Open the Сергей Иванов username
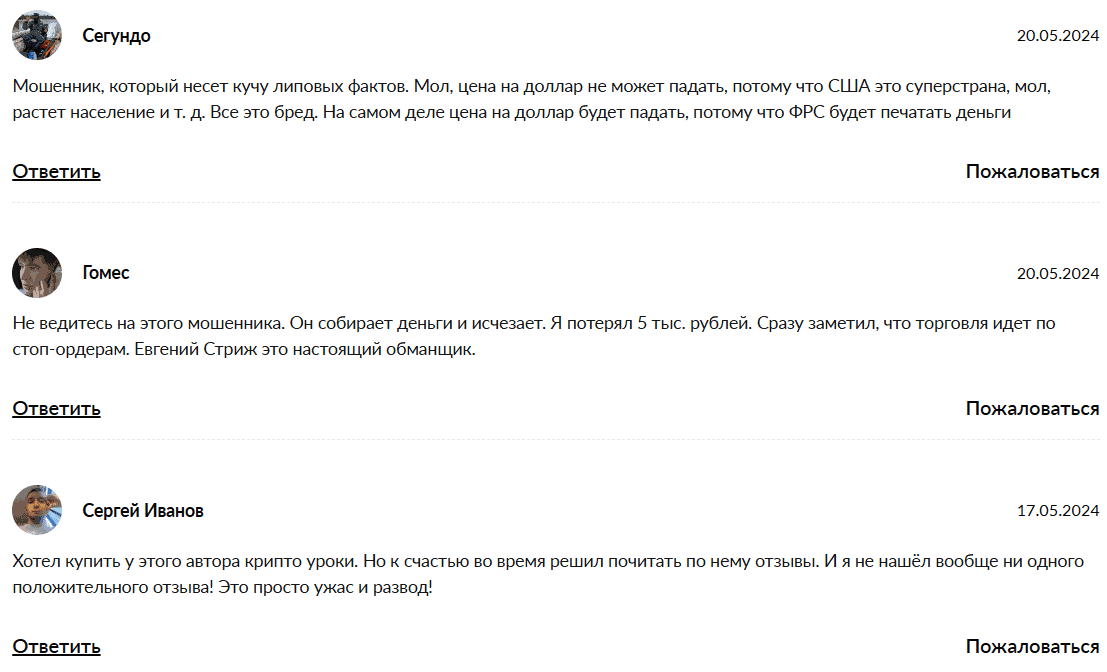Image resolution: width=1107 pixels, height=672 pixels. (x=143, y=511)
